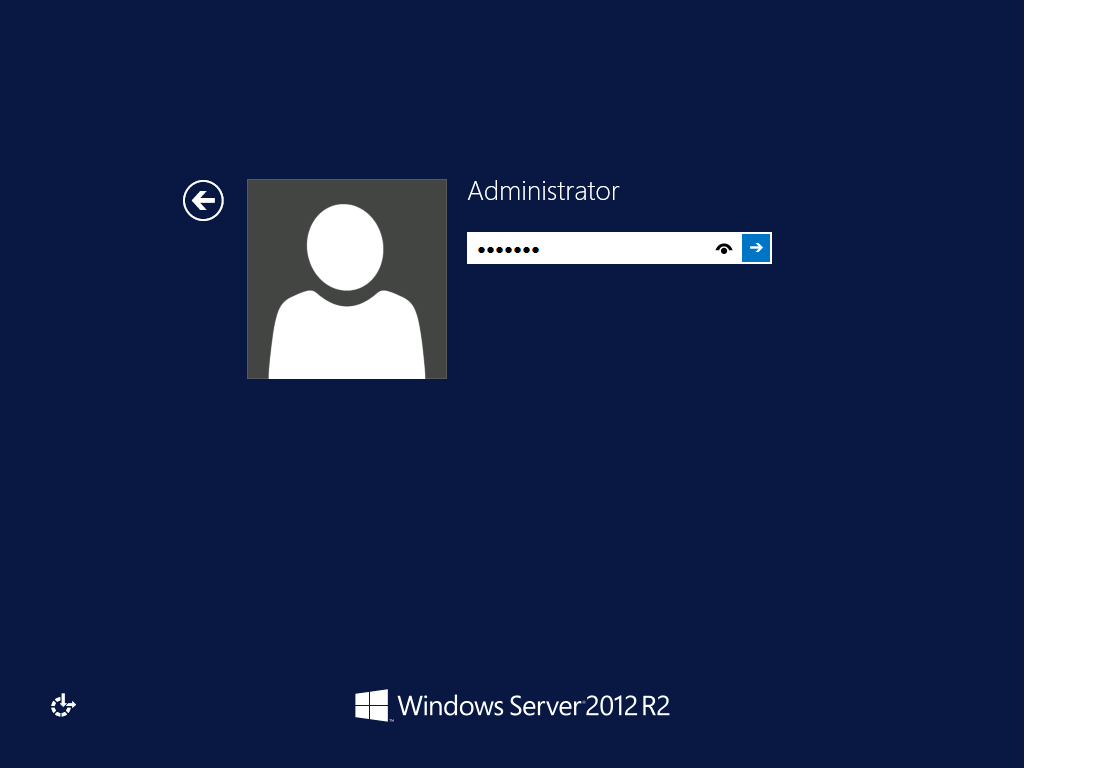Reveal the password with the eye icon
Screen dimensions: 1096x768
(x=724, y=249)
